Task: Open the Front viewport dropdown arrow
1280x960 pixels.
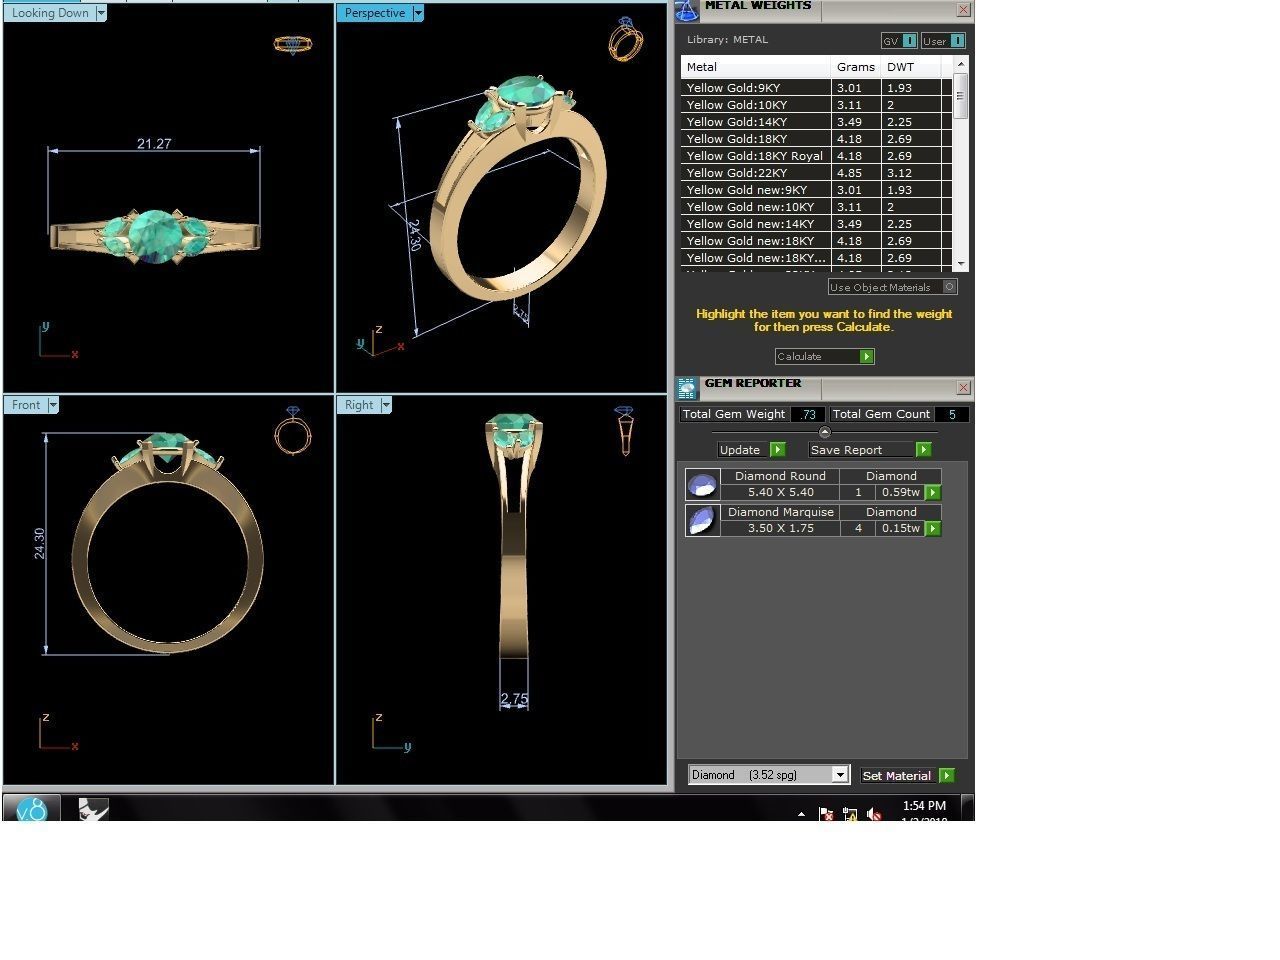Action: (x=53, y=405)
